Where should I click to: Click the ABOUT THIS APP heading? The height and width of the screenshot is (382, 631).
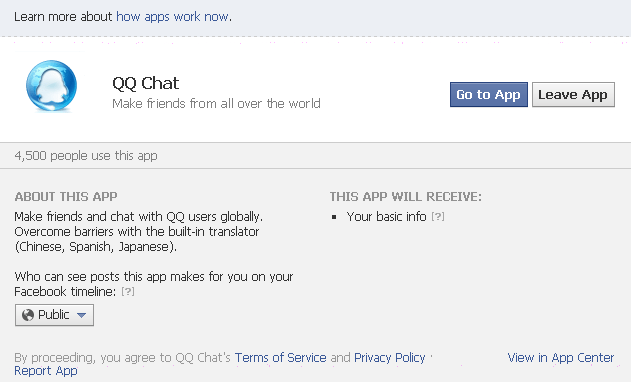click(x=66, y=196)
